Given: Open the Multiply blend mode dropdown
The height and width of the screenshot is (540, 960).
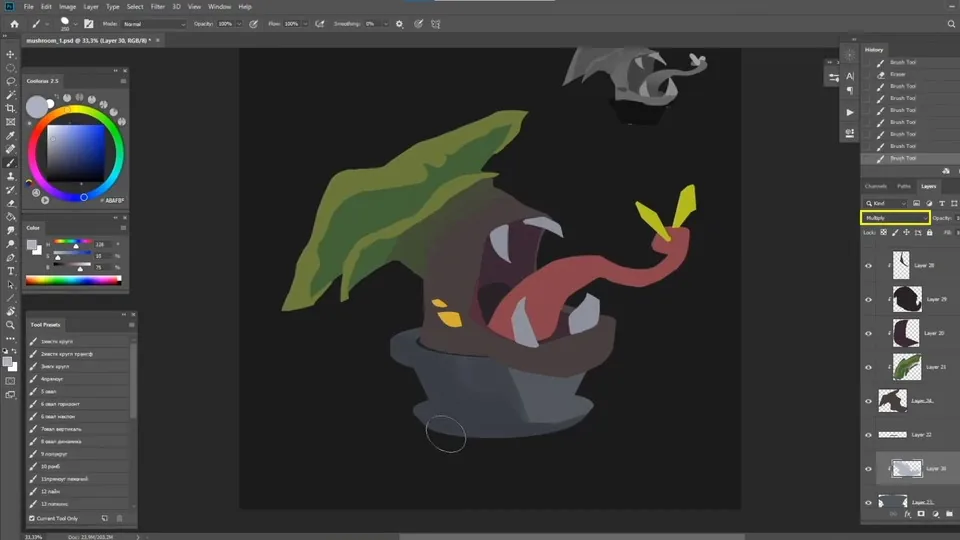Looking at the screenshot, I should tap(896, 218).
